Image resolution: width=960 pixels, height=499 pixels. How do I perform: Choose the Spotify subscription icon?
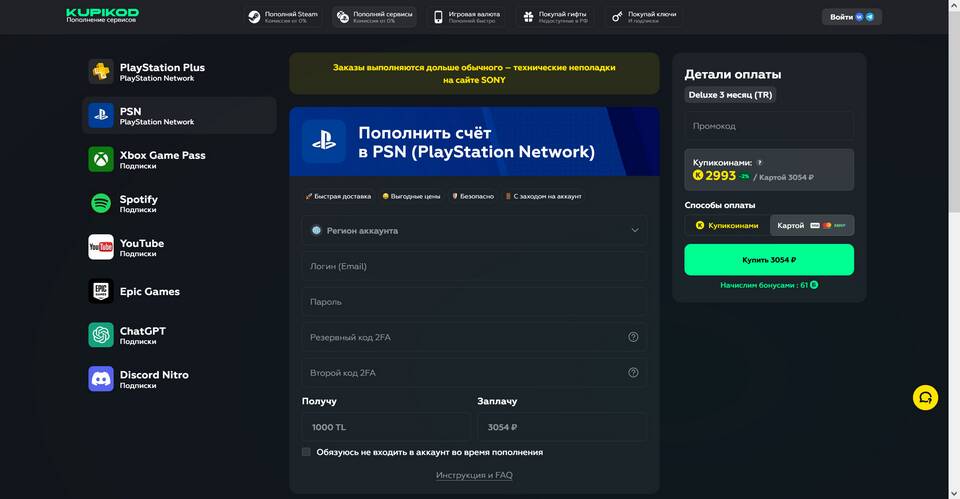coord(101,203)
